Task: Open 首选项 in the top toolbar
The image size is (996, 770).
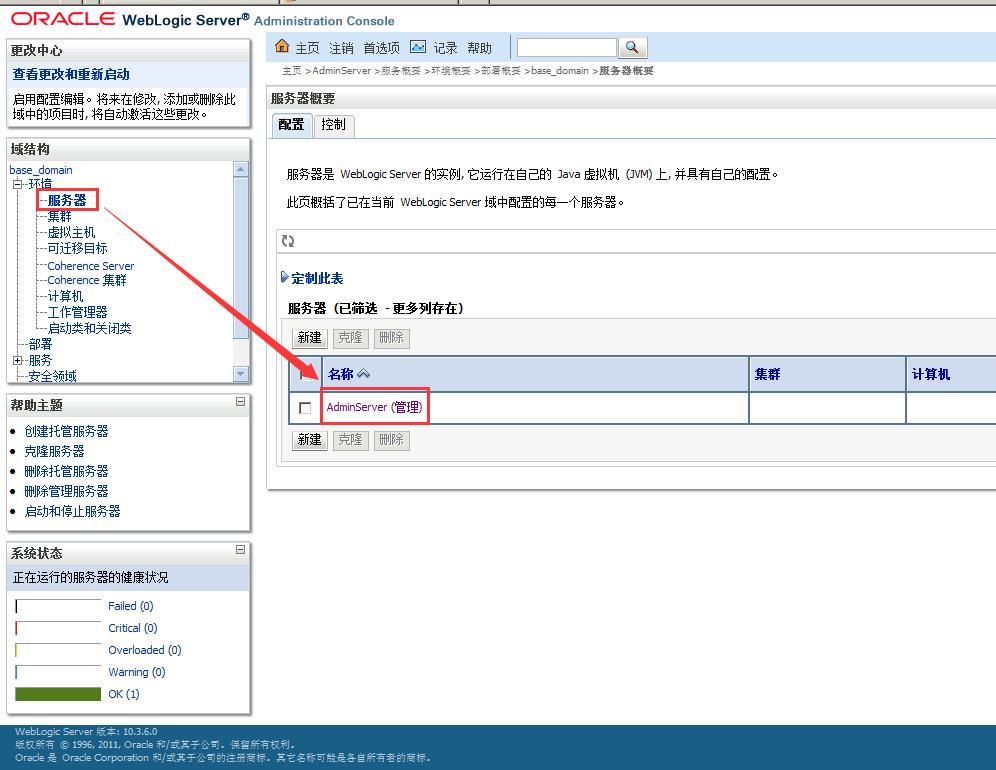Action: [381, 48]
